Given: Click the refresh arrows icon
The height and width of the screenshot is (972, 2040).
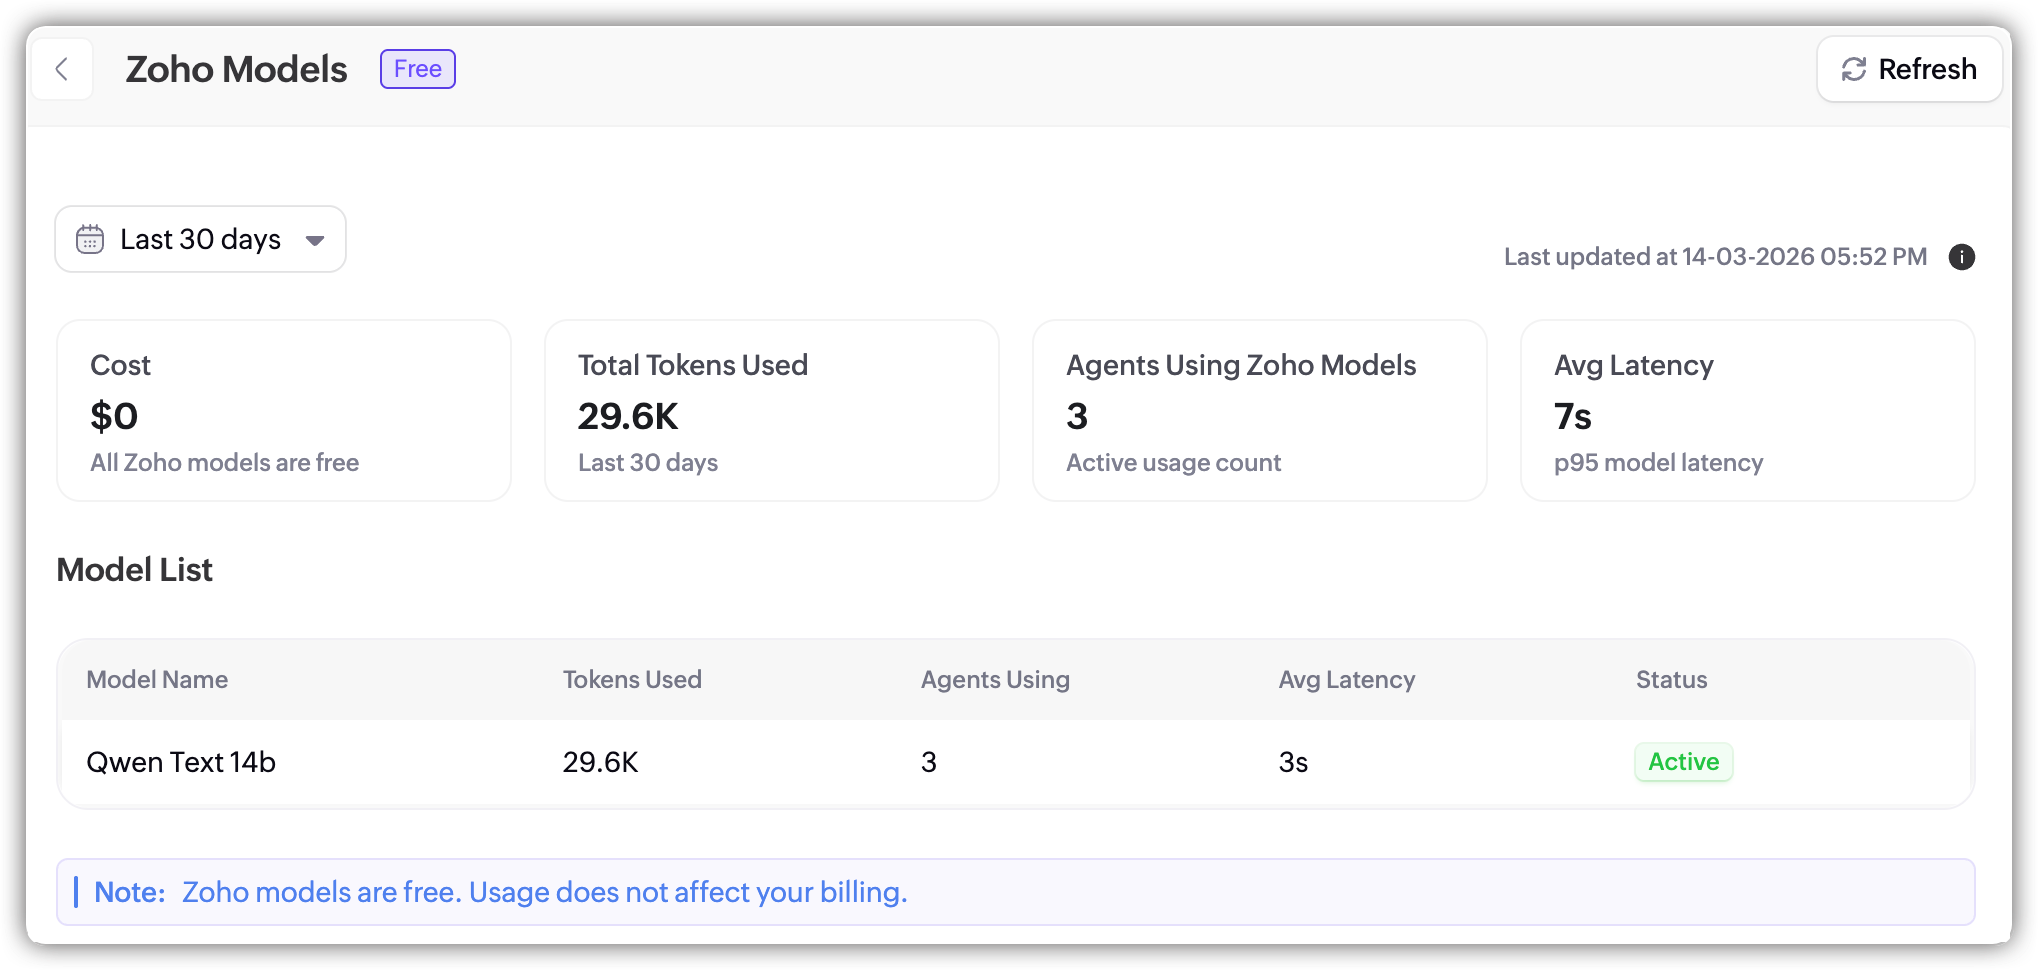Looking at the screenshot, I should point(1854,69).
